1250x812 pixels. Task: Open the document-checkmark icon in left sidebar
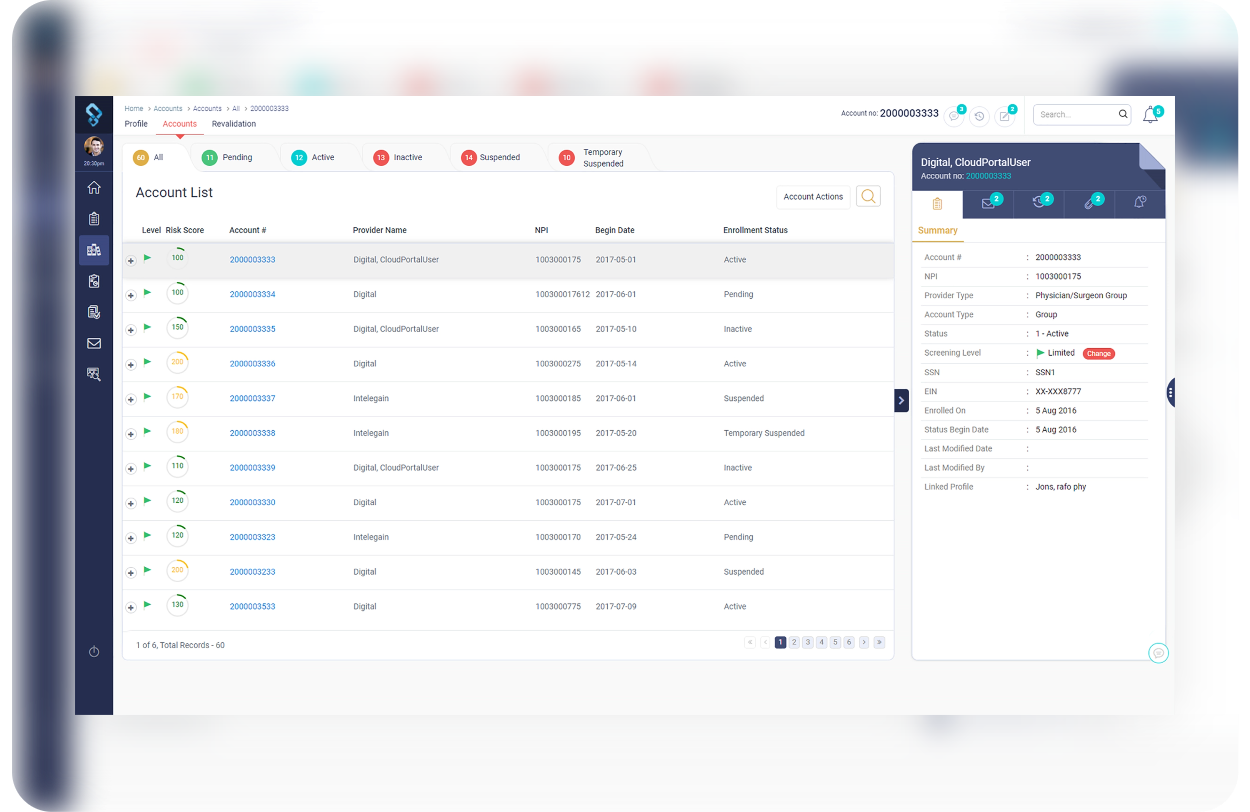coord(94,312)
